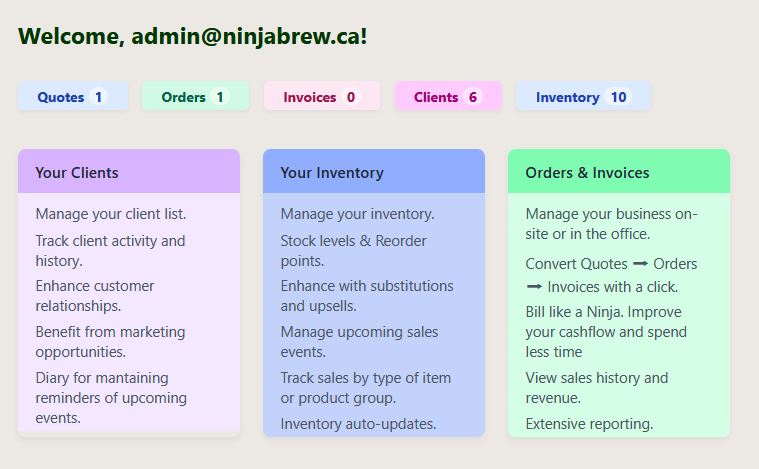Click 'Enhance customer relationships.' text
The height and width of the screenshot is (469, 759).
click(x=95, y=296)
